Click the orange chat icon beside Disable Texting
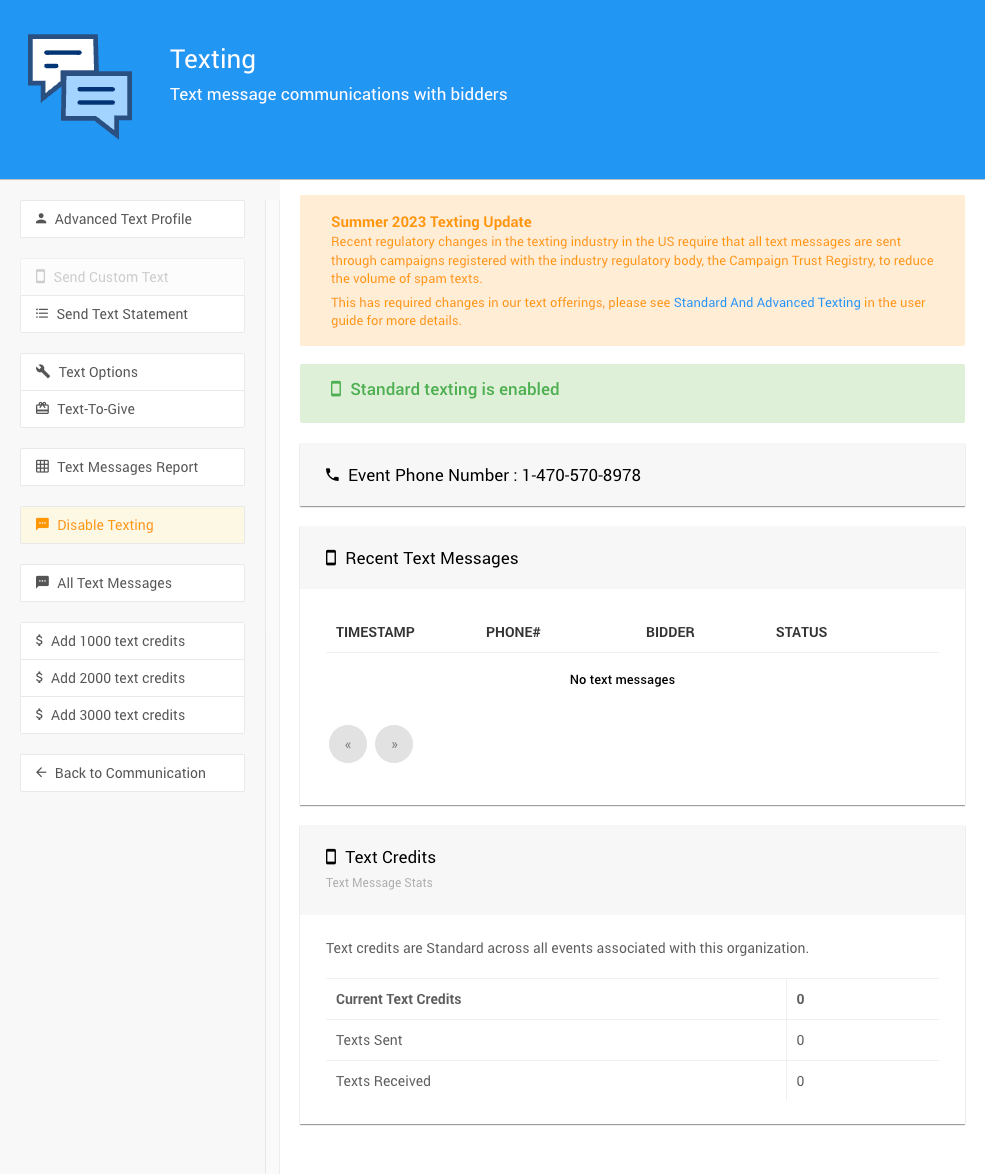Viewport: 985px width, 1174px height. 42,525
